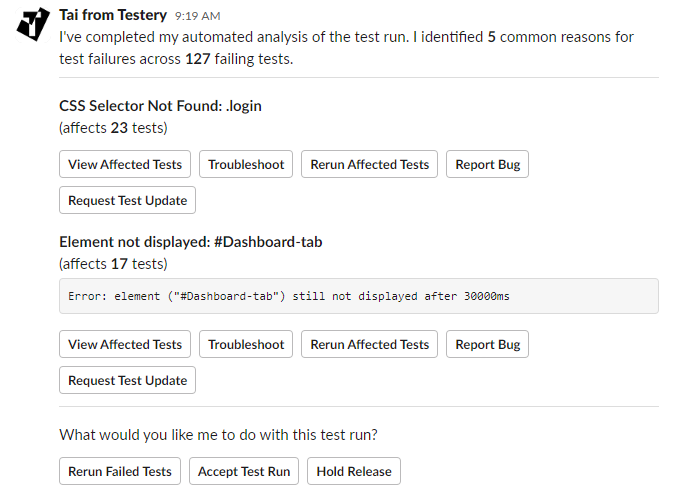View Affected Tests for #Dashboard-tab failure
698x504 pixels.
click(125, 344)
